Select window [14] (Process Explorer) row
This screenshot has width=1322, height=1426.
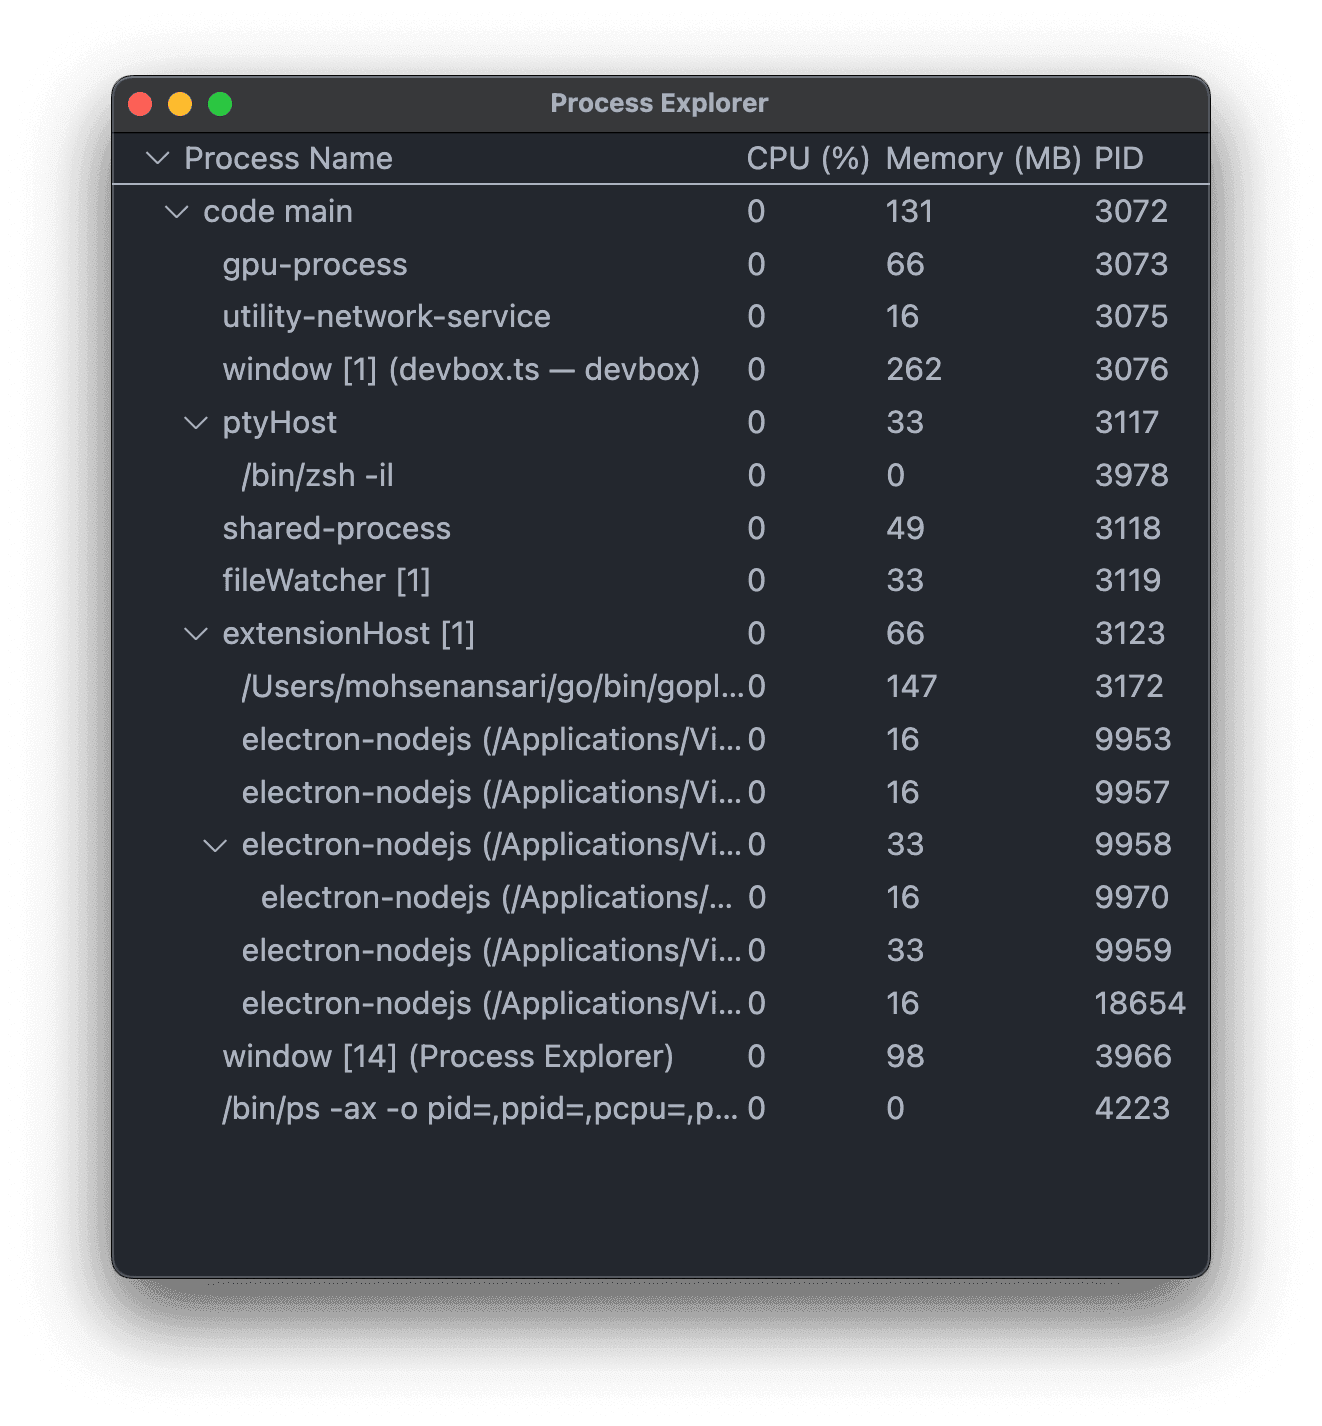pyautogui.click(x=661, y=1057)
